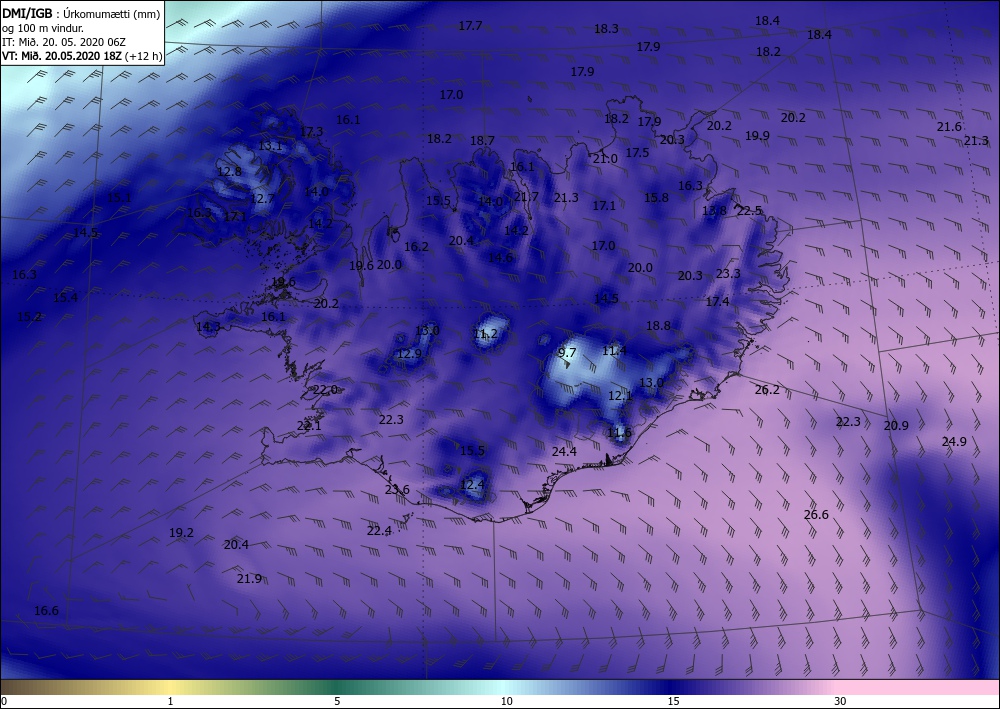The image size is (1000, 709).
Task: Click the 21.9 value in the southwest sea
Action: coord(249,578)
